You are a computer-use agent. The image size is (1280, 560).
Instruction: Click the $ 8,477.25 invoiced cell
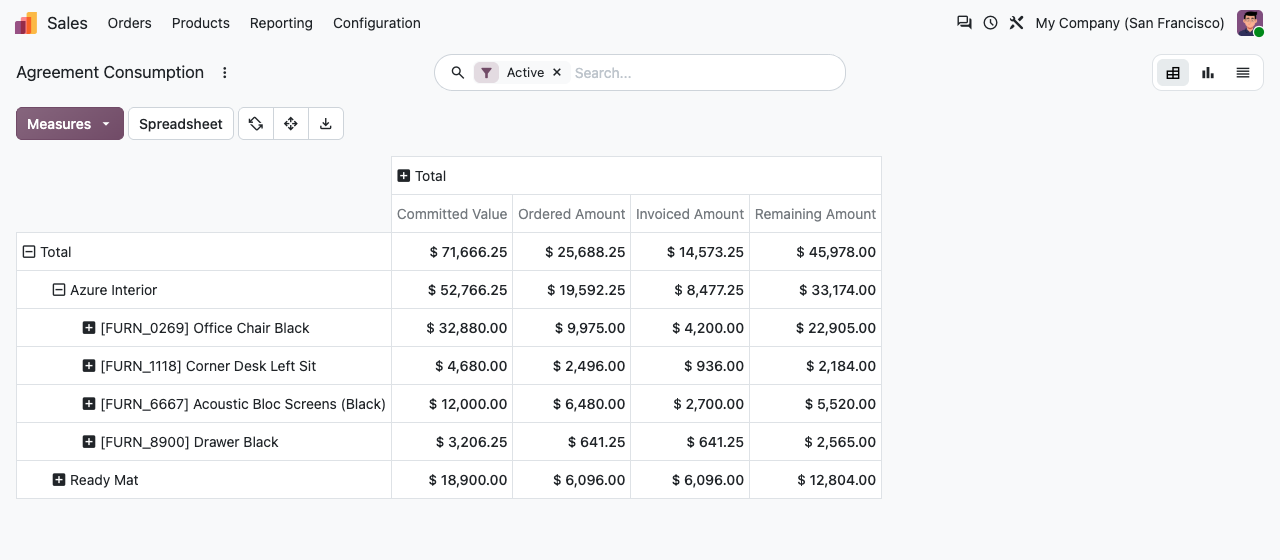690,290
